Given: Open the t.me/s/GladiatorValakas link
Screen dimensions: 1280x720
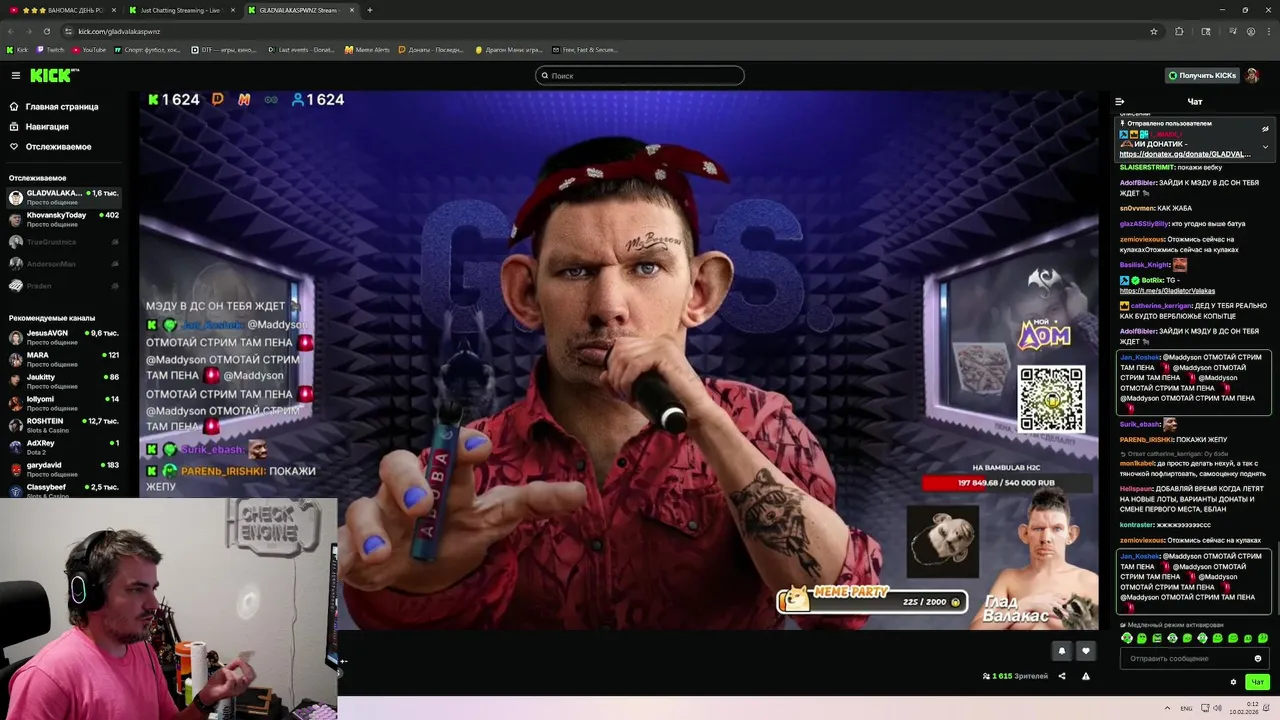Looking at the screenshot, I should 1167,291.
